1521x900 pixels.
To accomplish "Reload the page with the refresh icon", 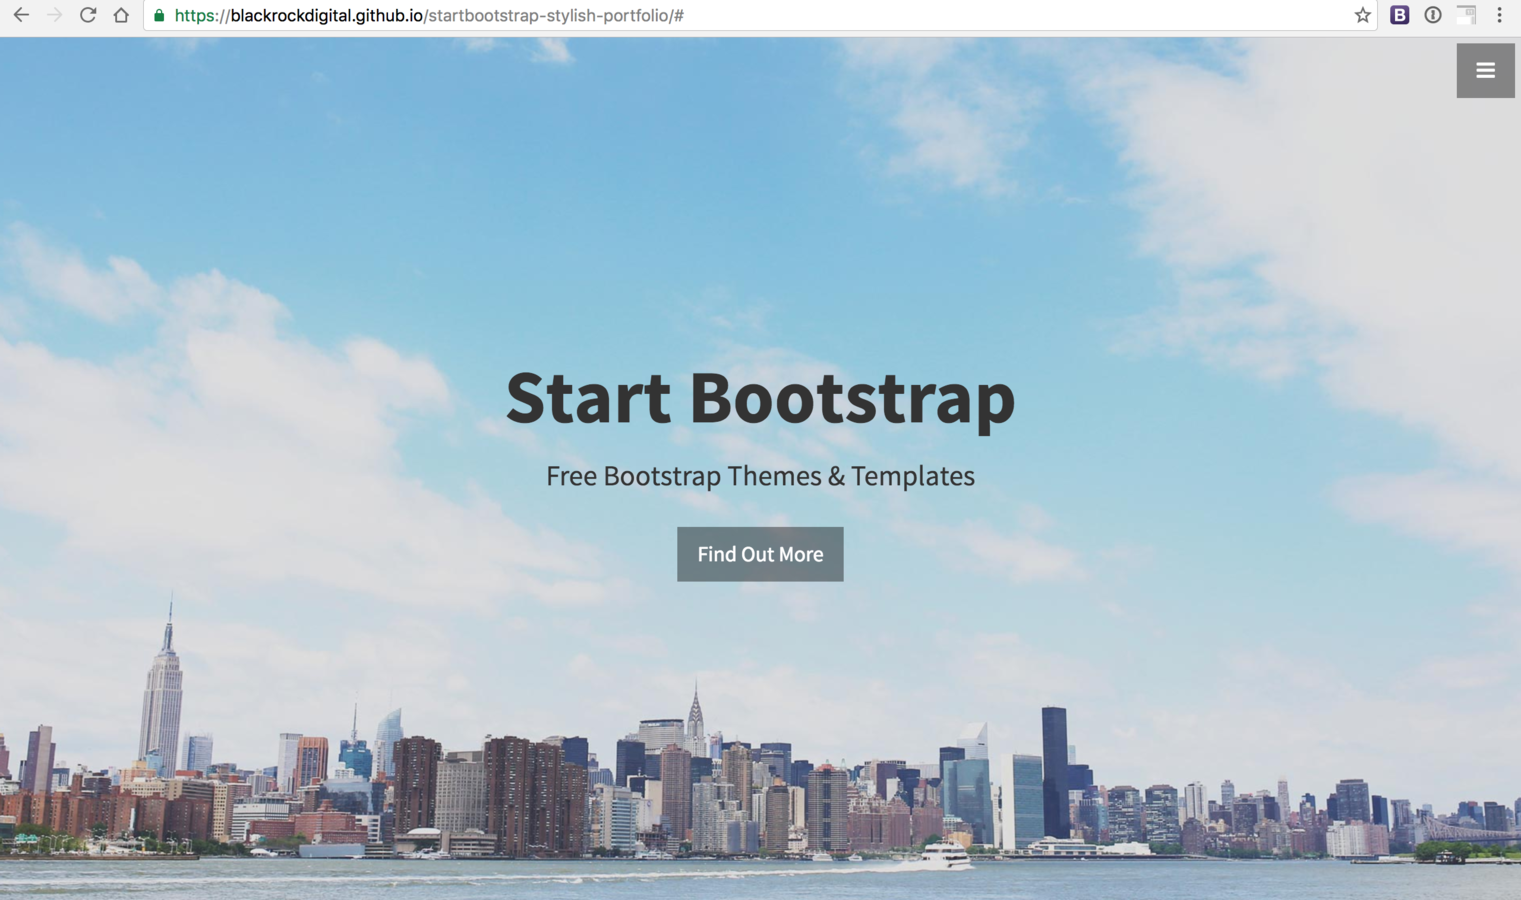I will coord(88,15).
